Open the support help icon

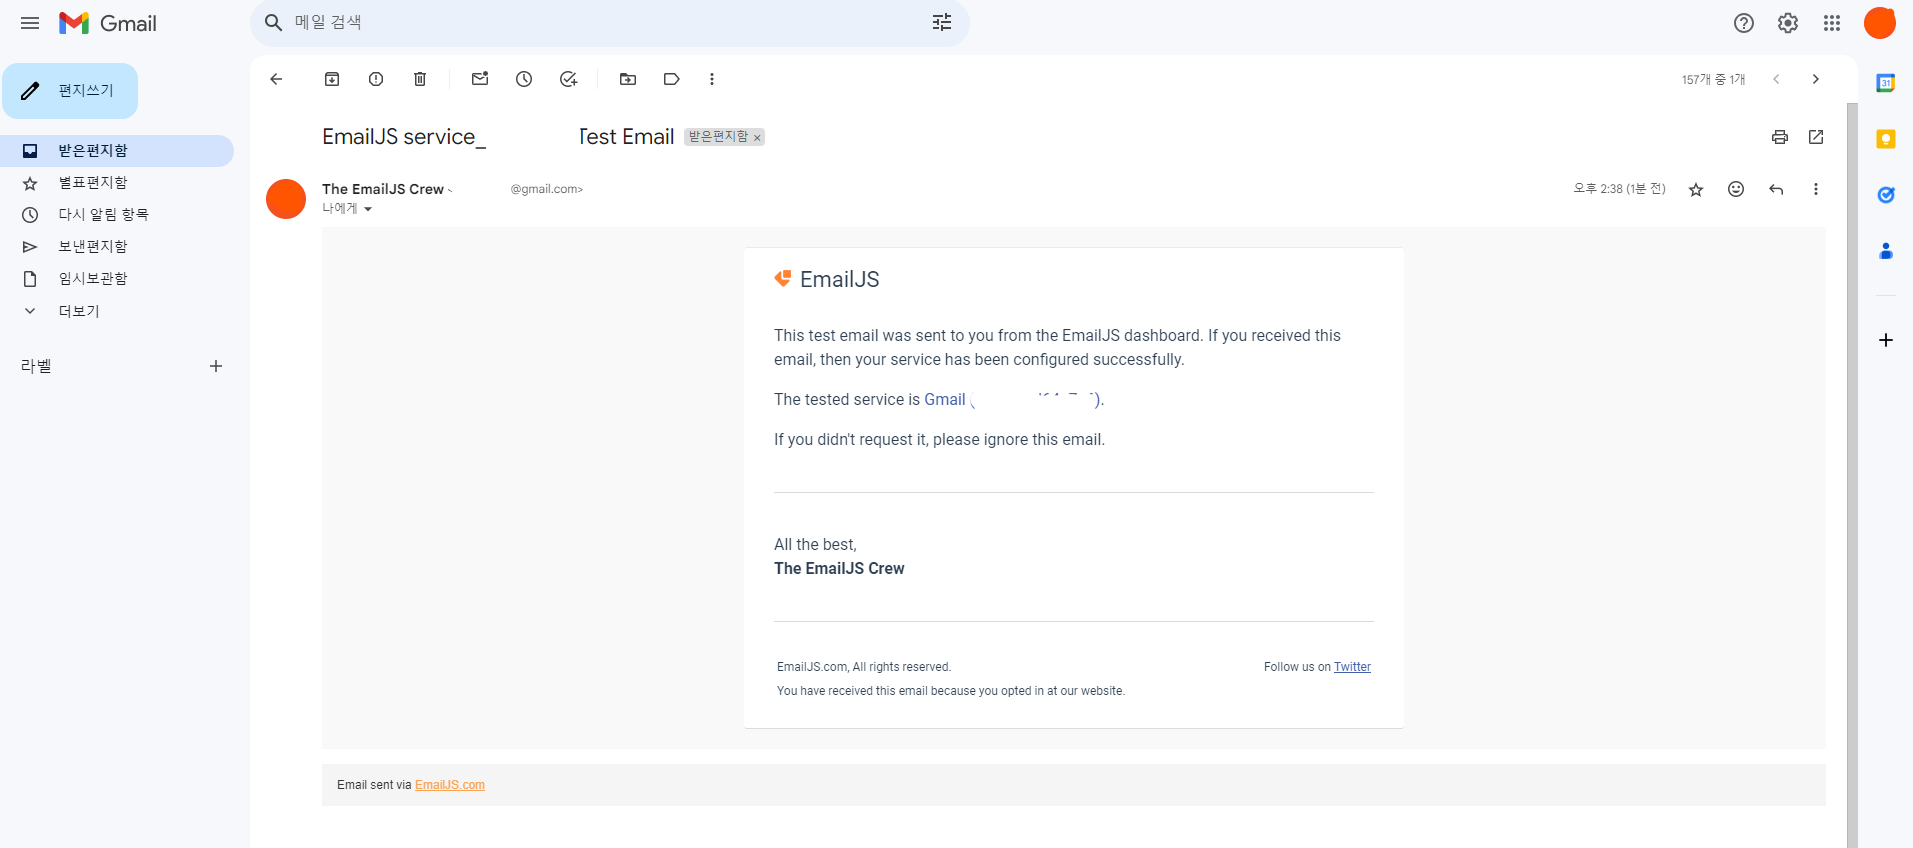(1744, 23)
